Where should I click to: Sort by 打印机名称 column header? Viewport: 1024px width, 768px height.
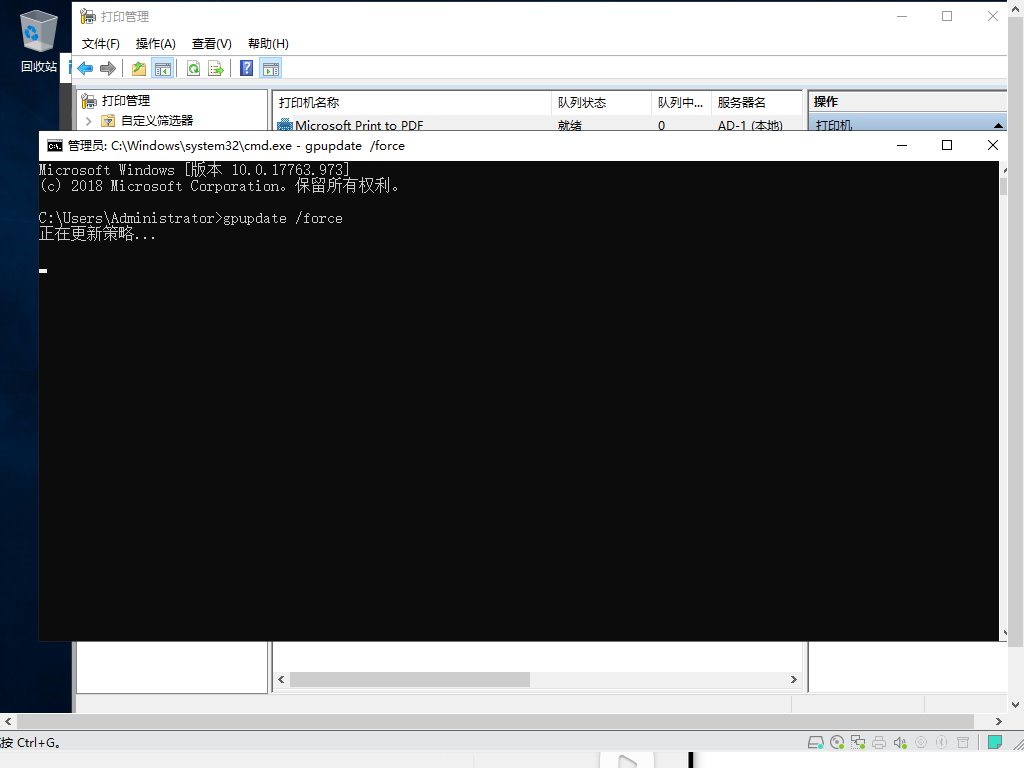[x=411, y=103]
